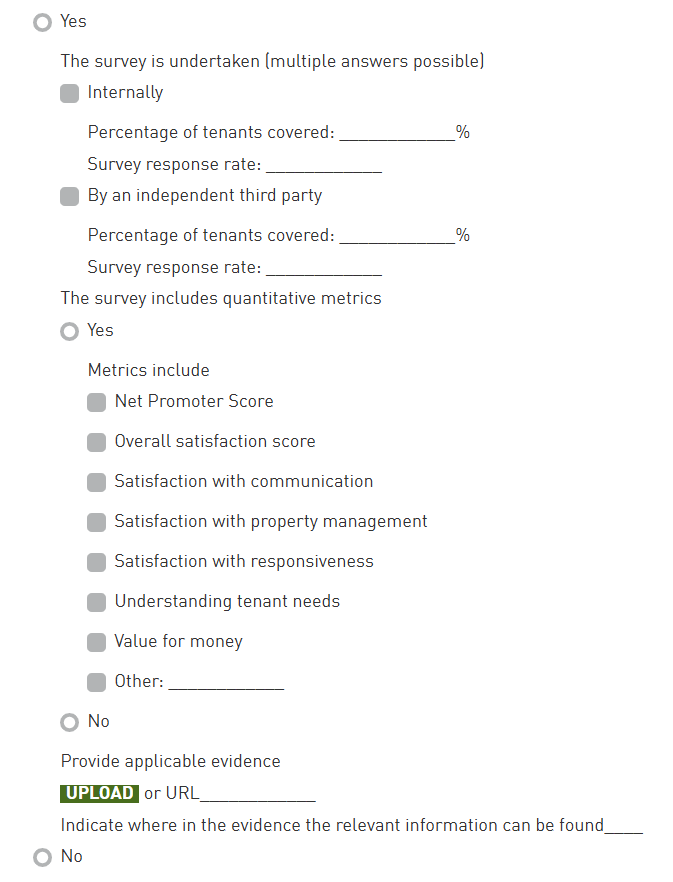Click Survey response rate field under Internally
The width and height of the screenshot is (673, 882).
pyautogui.click(x=323, y=164)
